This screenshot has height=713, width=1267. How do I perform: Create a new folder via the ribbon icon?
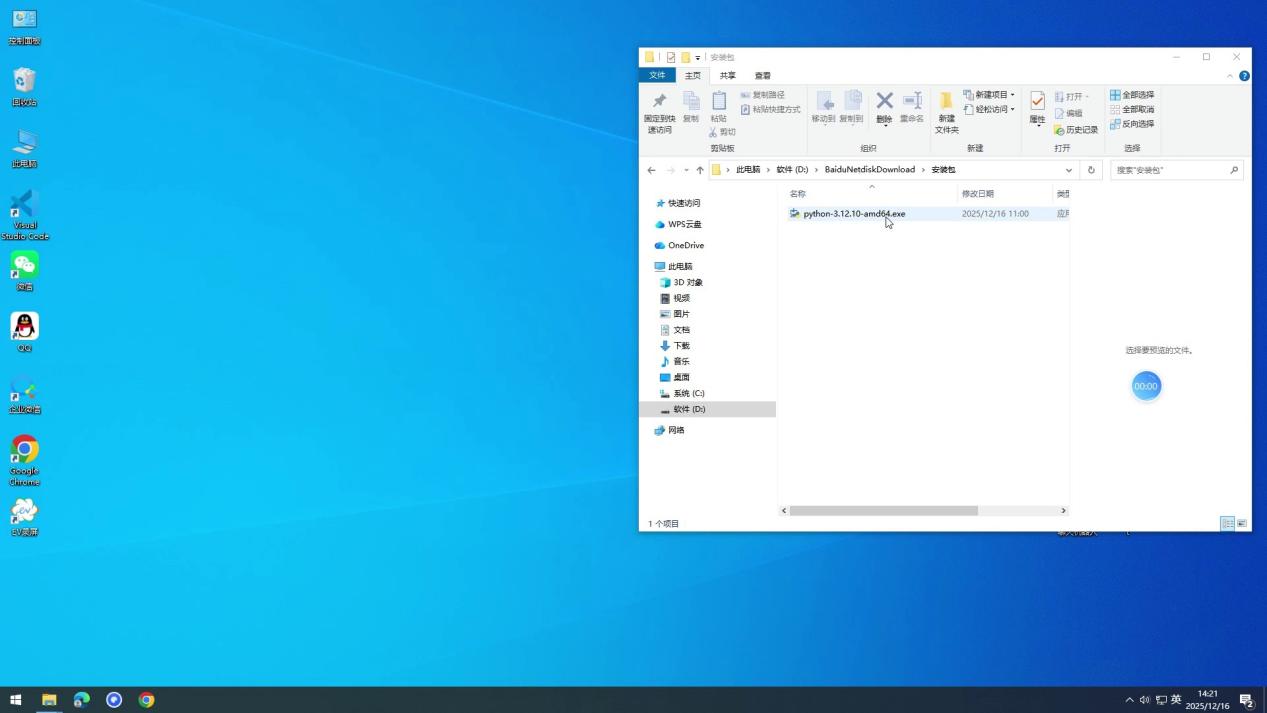pyautogui.click(x=946, y=108)
